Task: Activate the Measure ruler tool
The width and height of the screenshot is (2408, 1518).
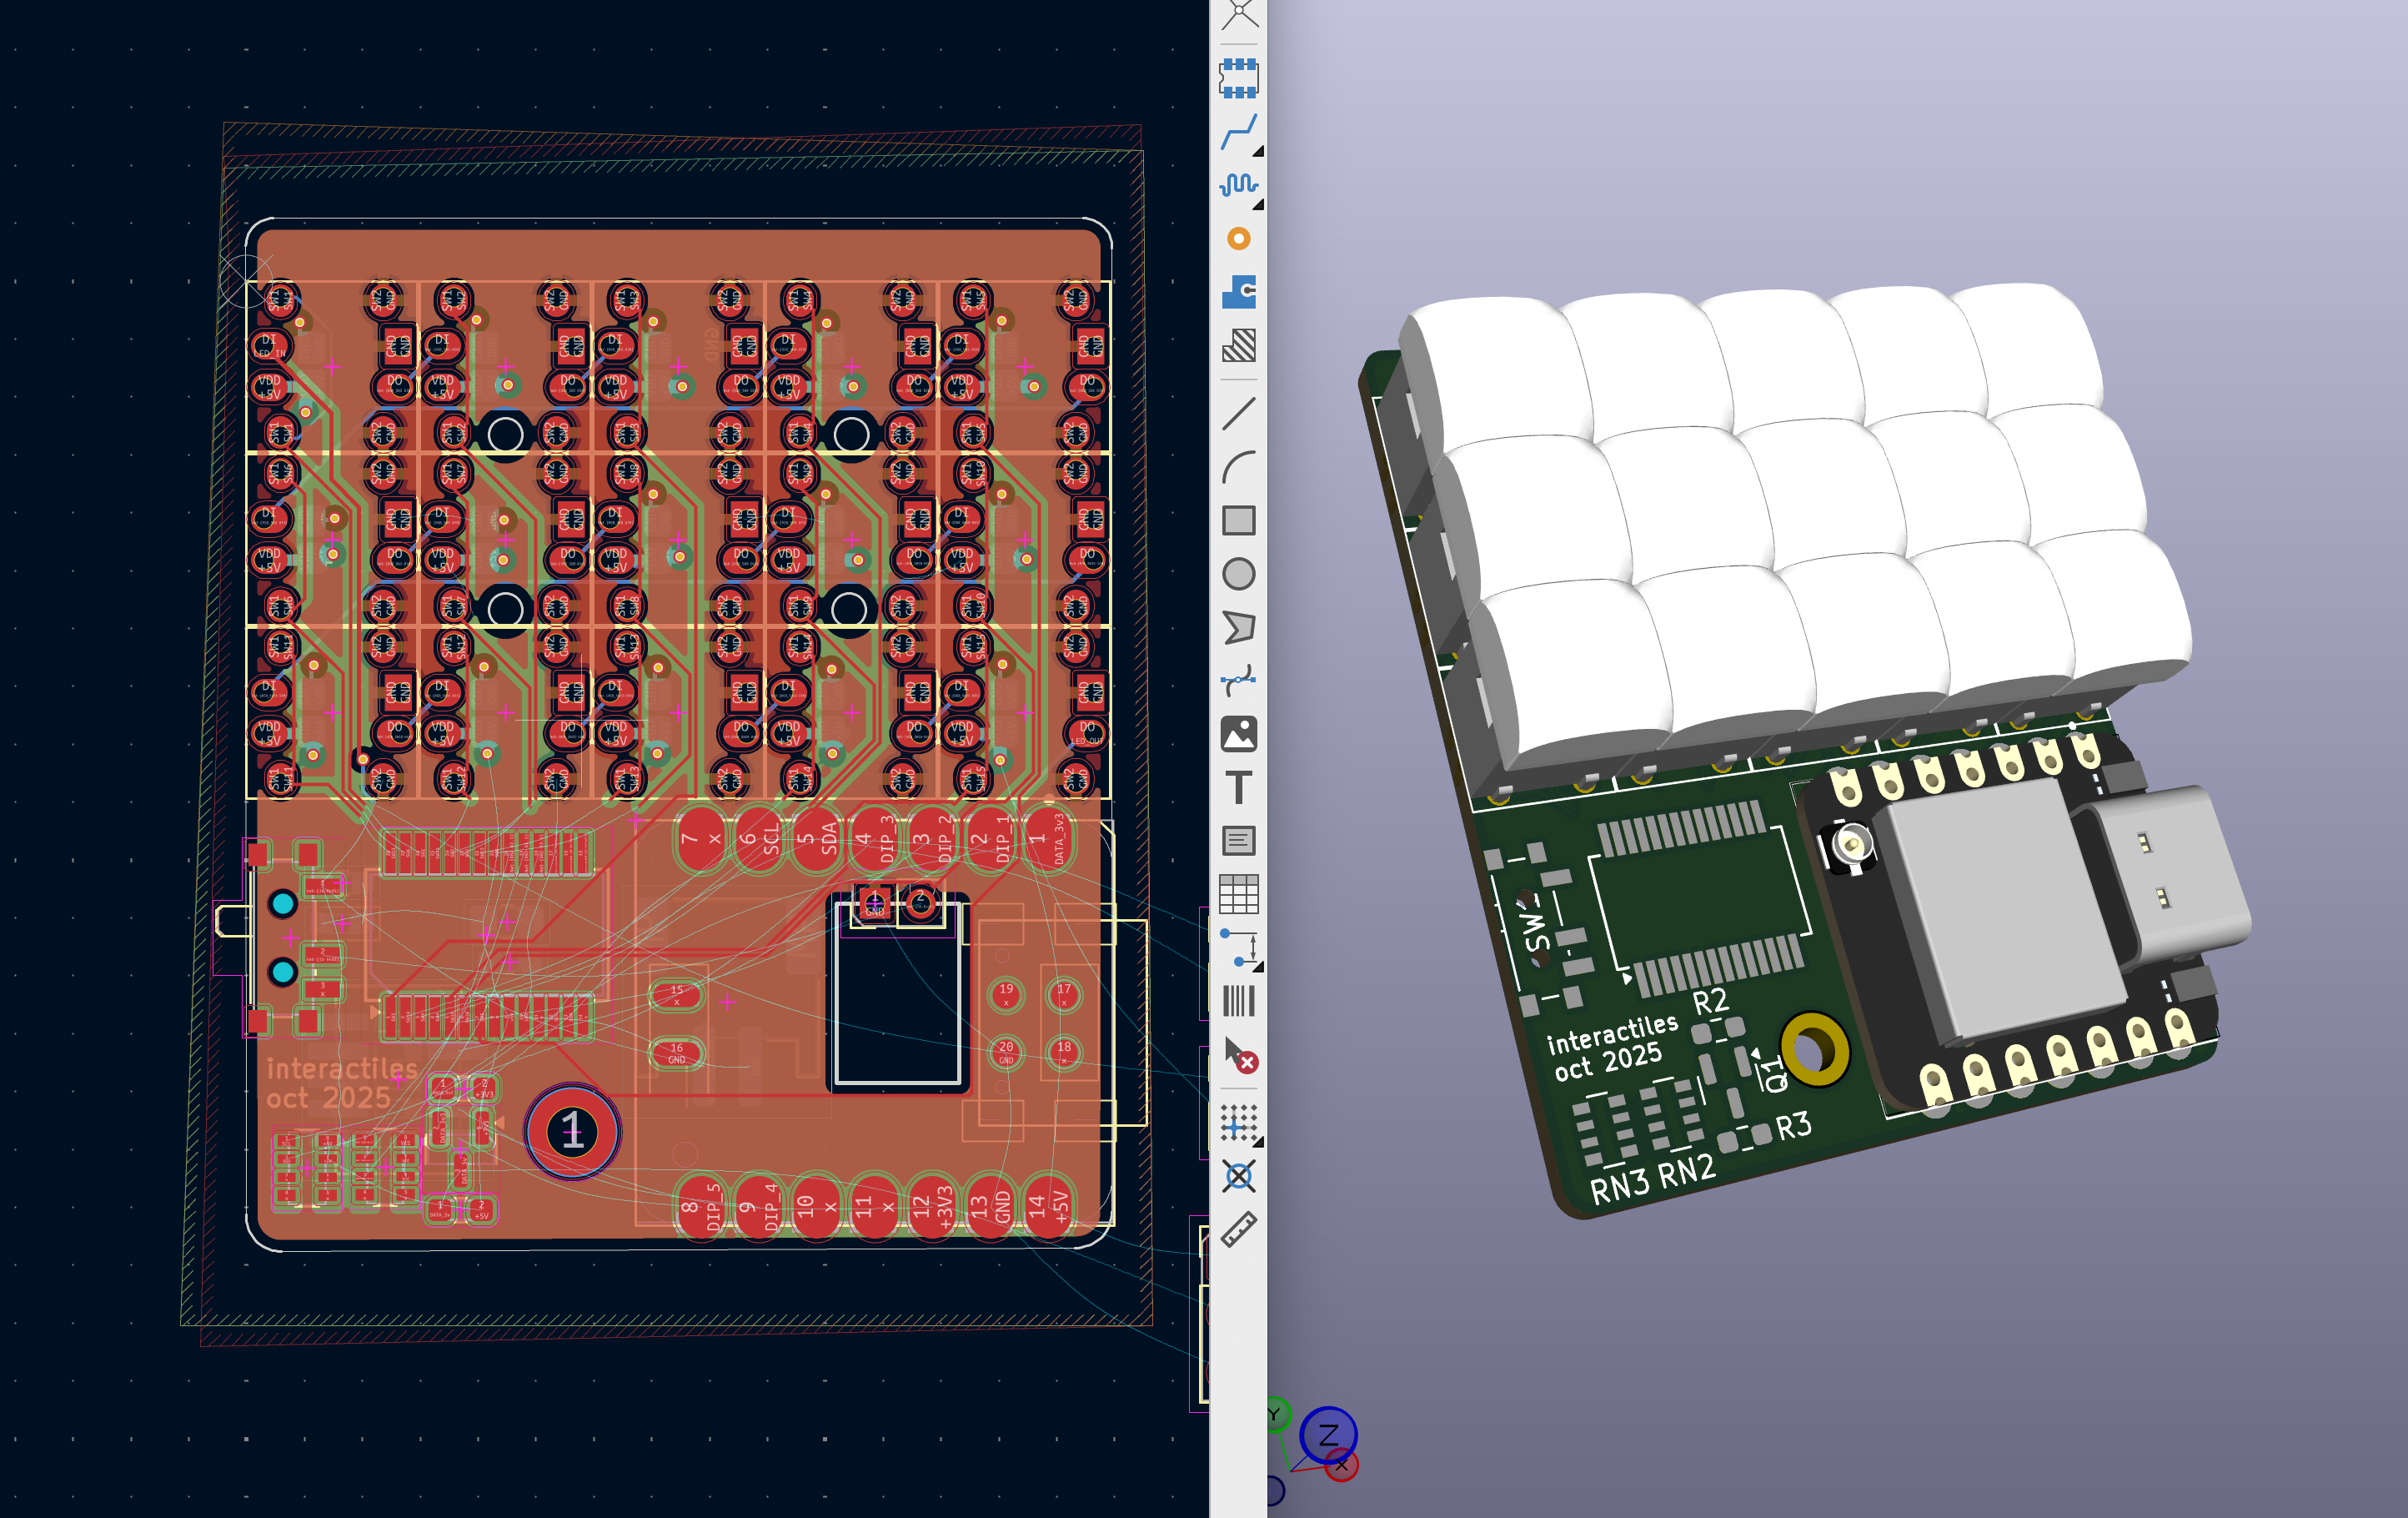Action: [1238, 1230]
